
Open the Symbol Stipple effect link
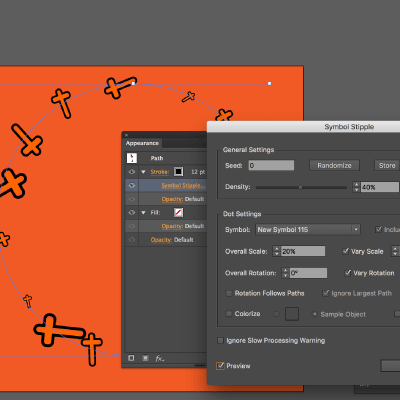tap(183, 185)
